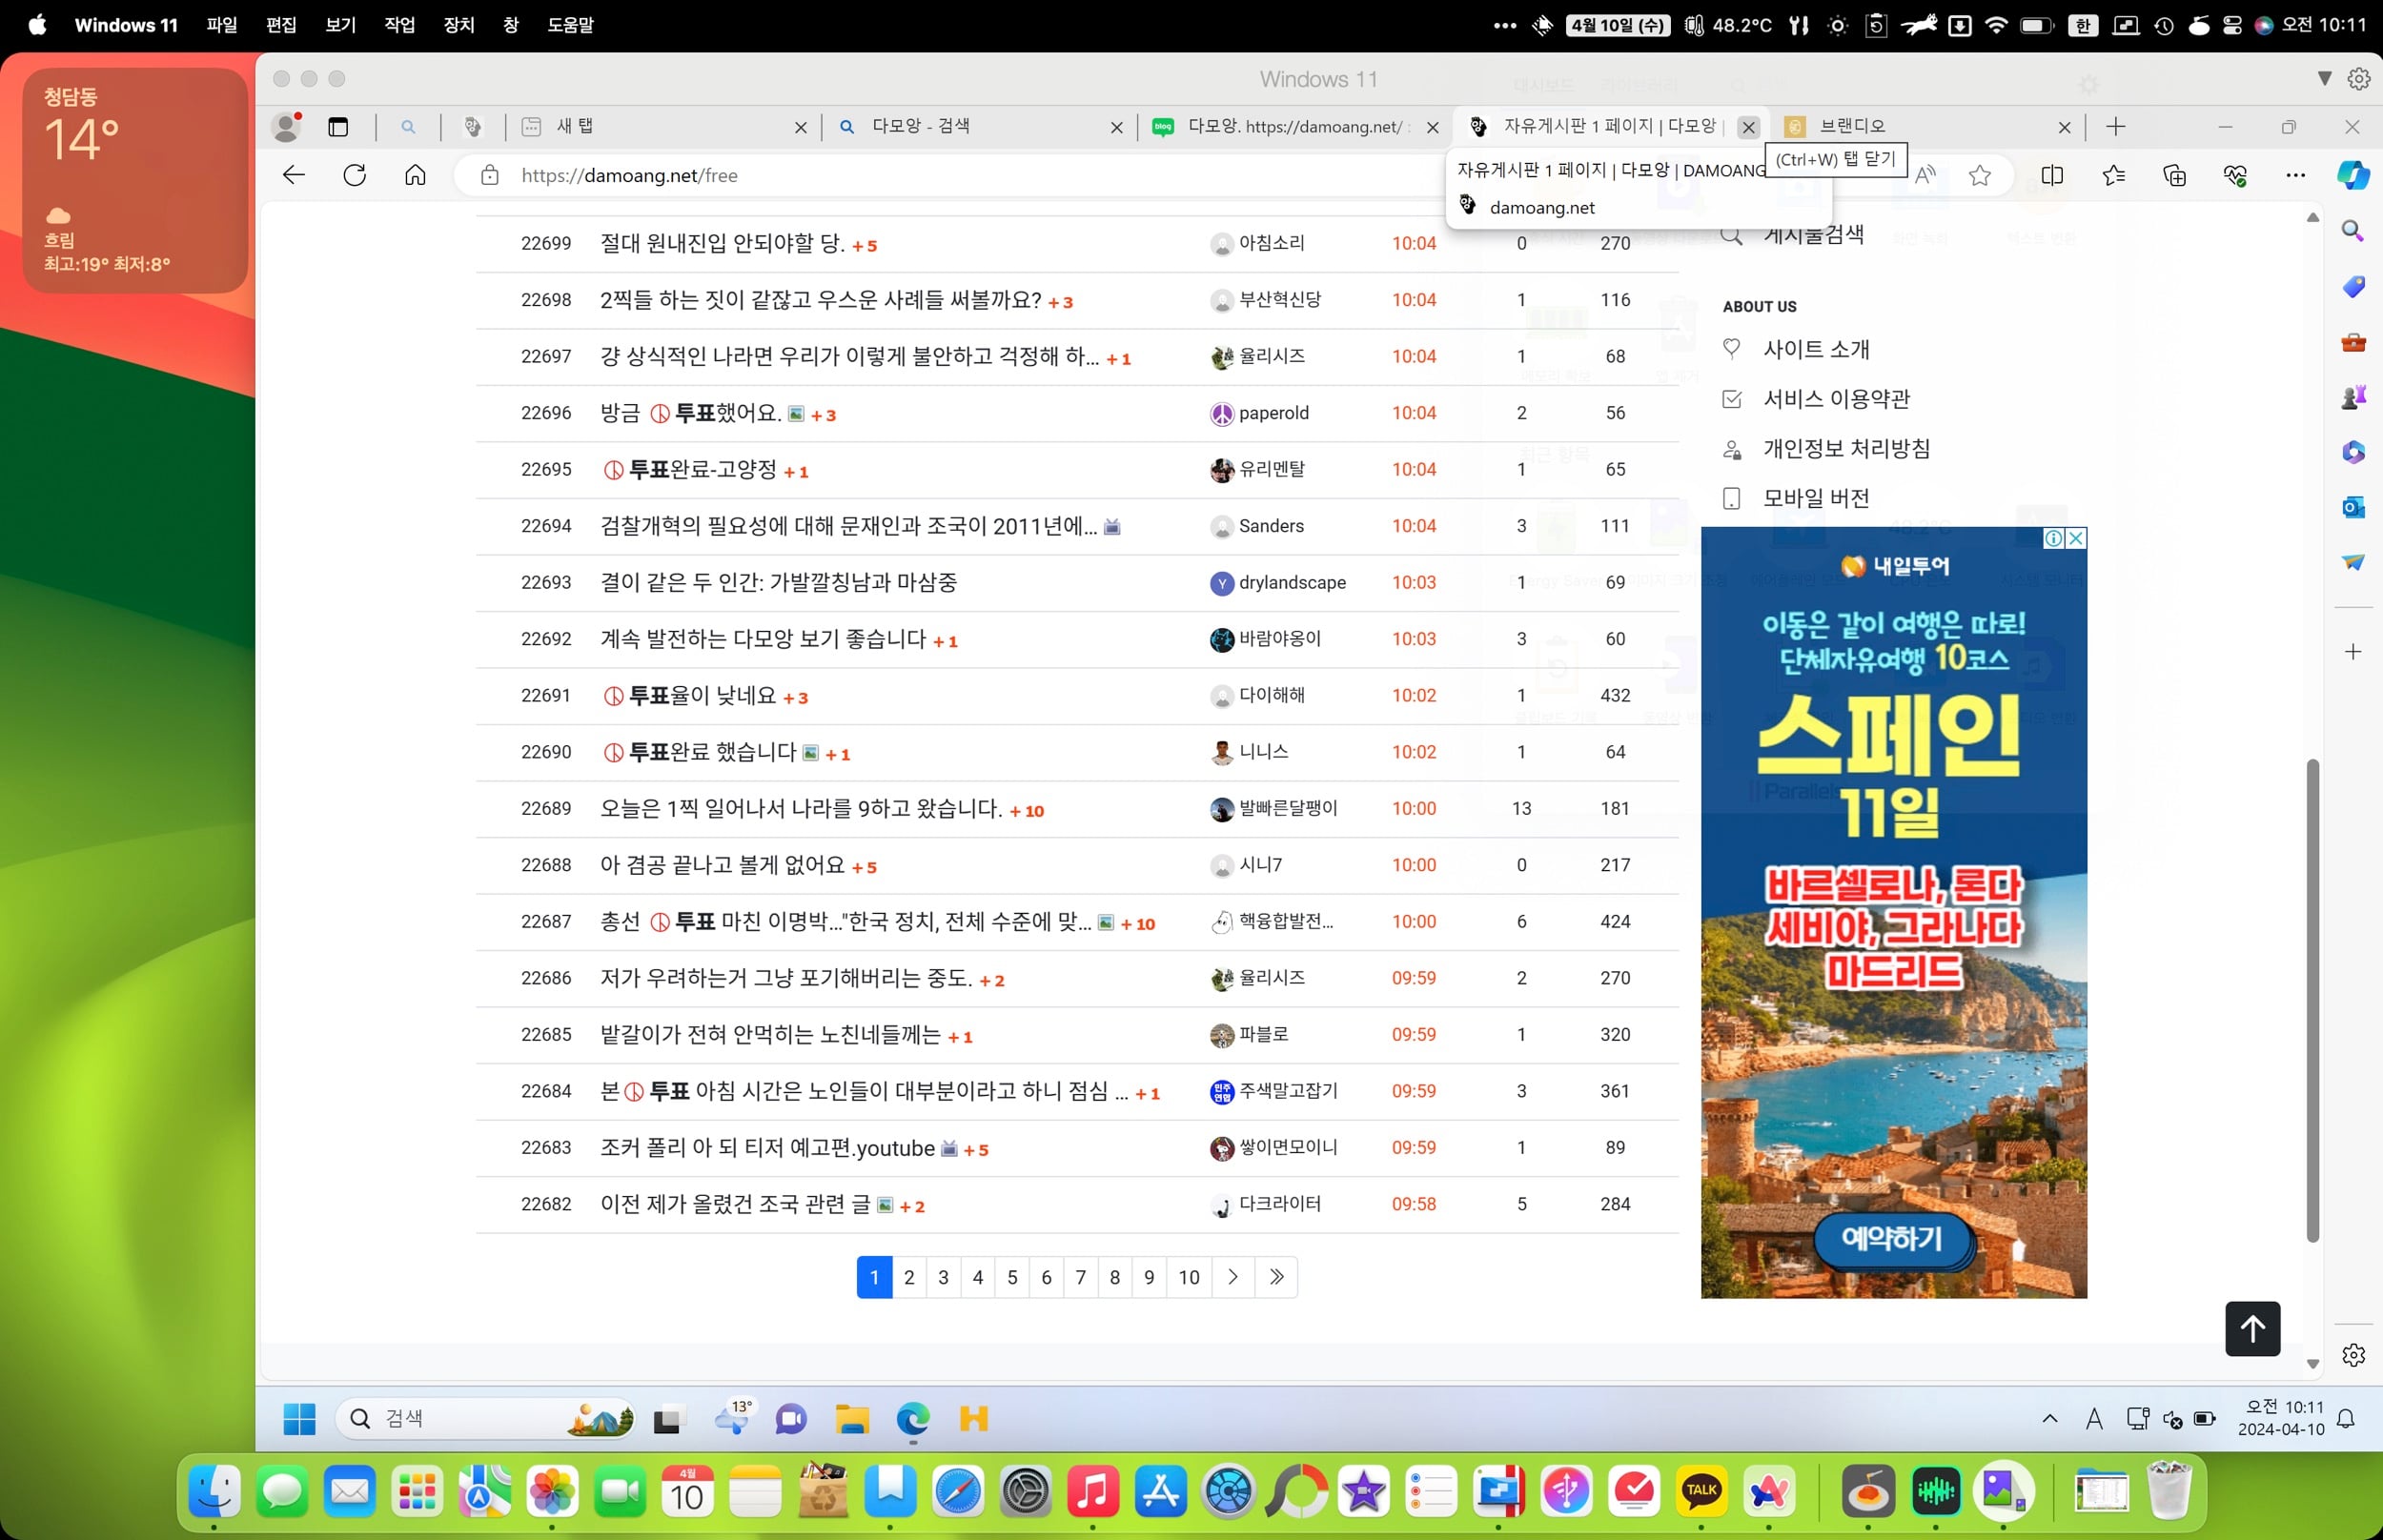2383x1540 pixels.
Task: Open Parallels window settings gear
Action: coord(2359,79)
